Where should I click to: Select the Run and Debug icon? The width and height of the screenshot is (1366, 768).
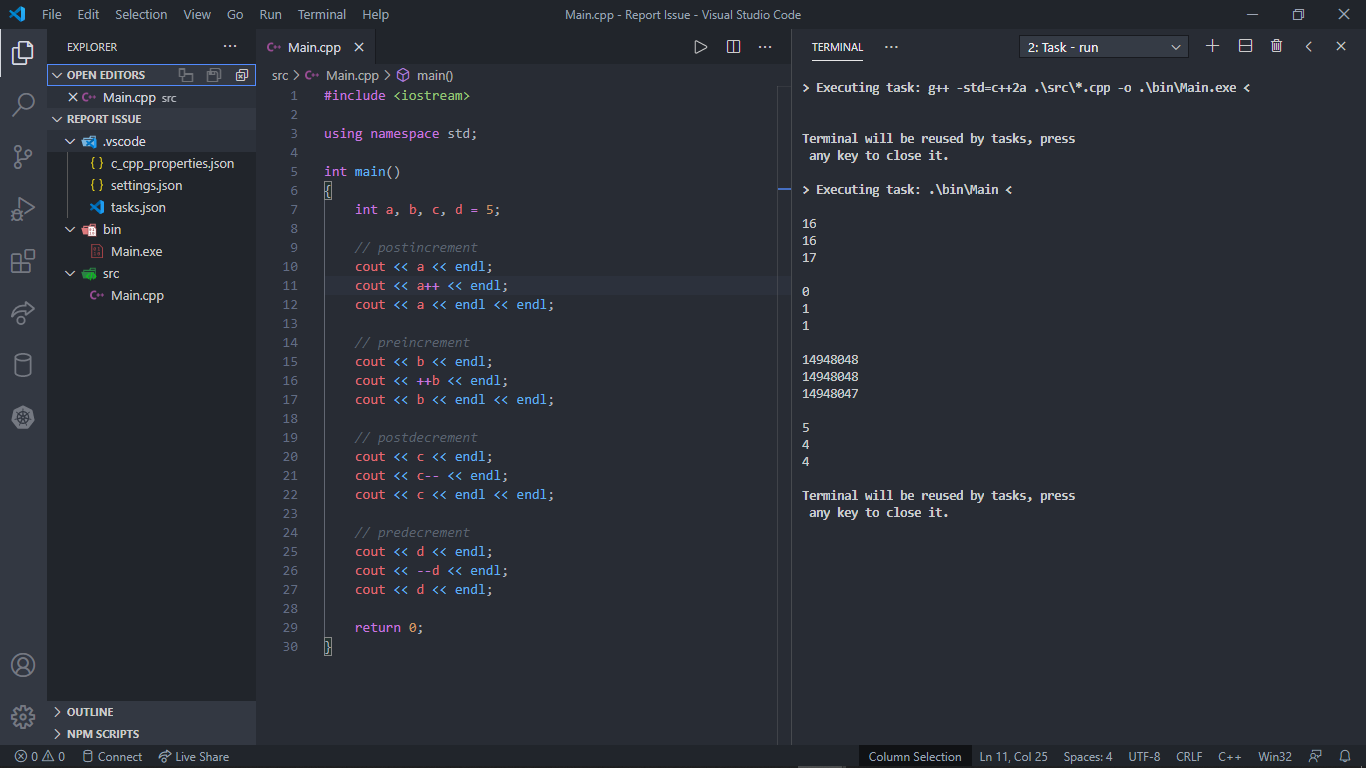pos(23,208)
